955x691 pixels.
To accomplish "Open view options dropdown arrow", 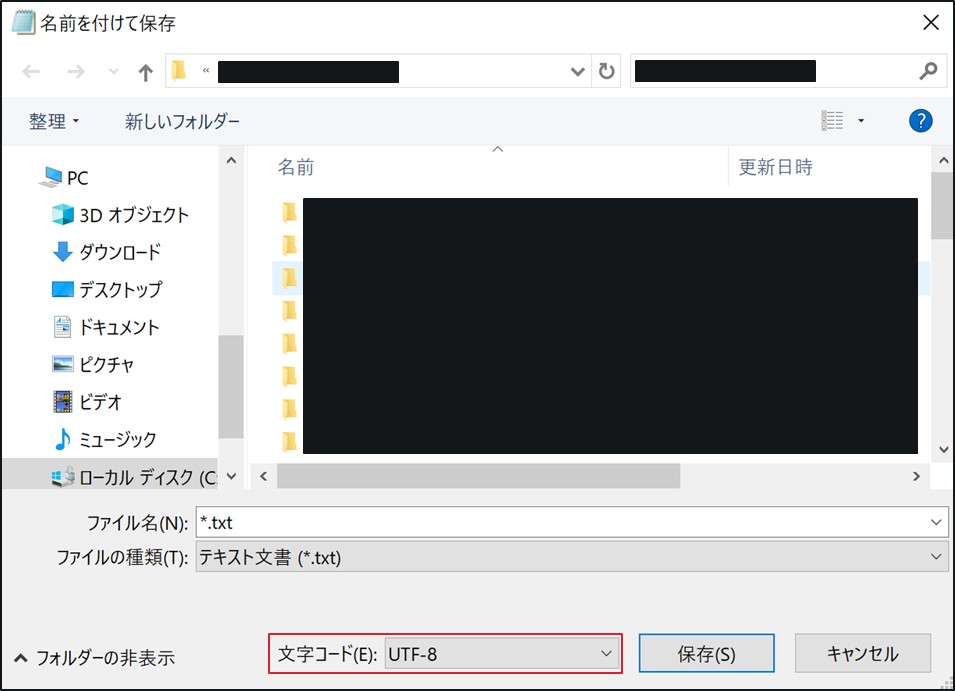I will pos(861,121).
